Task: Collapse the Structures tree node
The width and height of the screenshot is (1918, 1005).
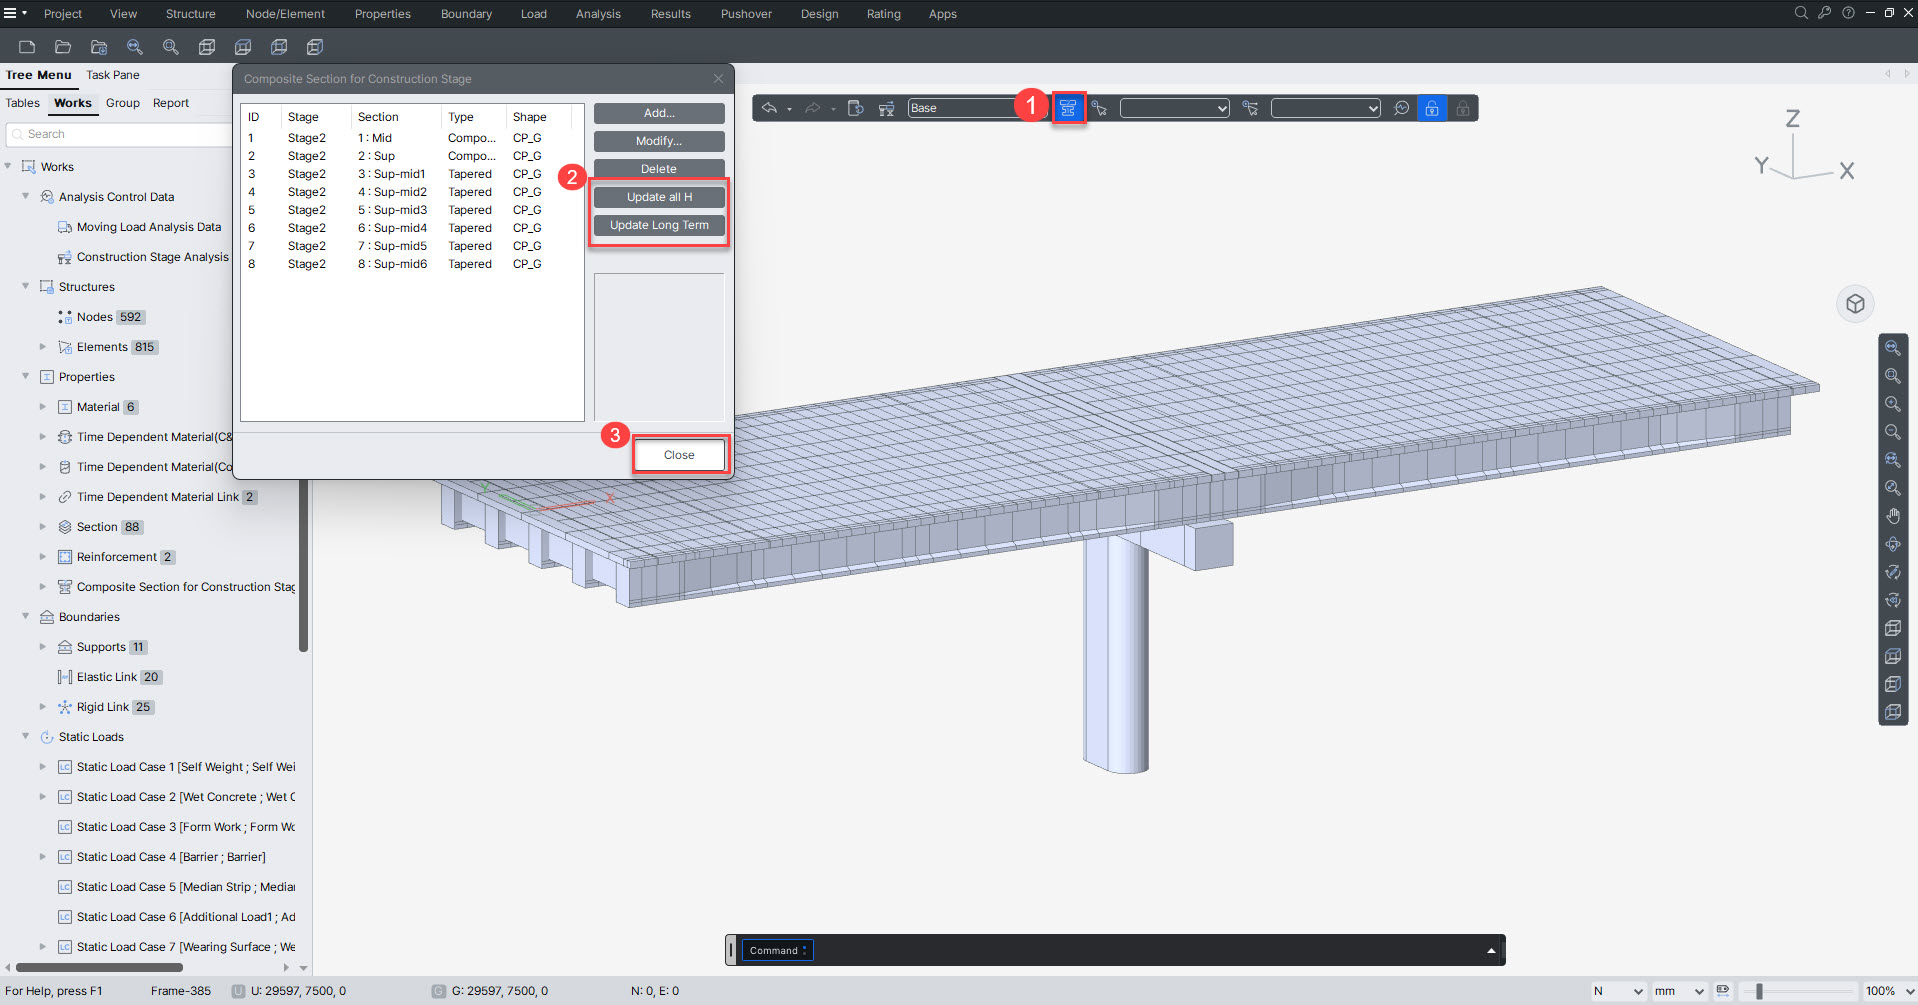Action: pyautogui.click(x=25, y=287)
